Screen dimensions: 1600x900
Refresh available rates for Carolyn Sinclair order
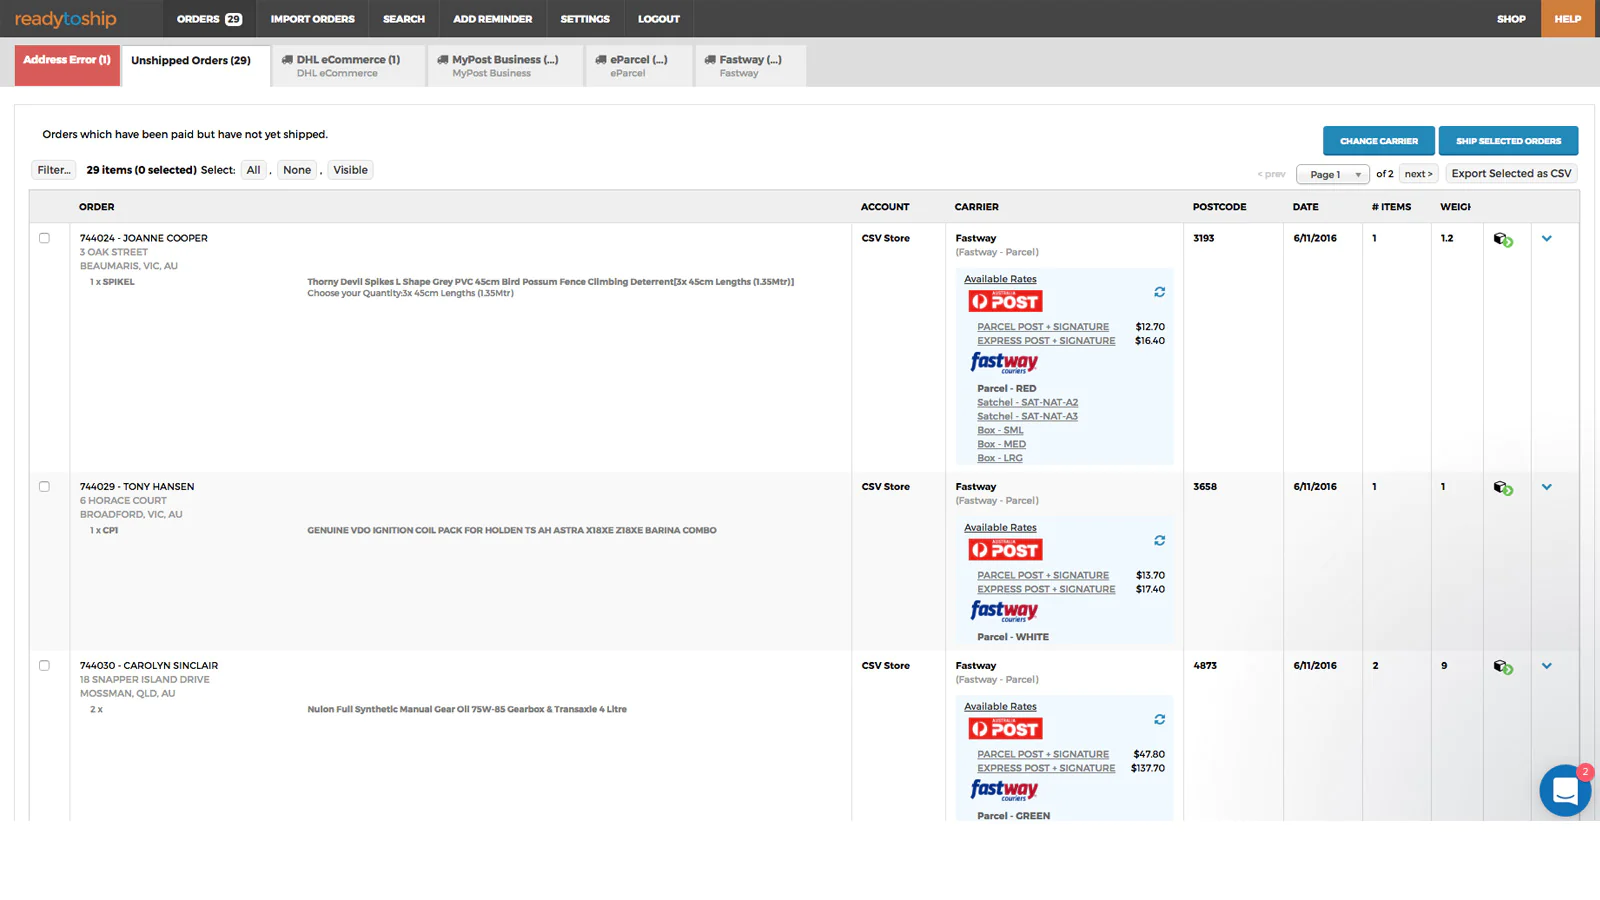(1159, 720)
